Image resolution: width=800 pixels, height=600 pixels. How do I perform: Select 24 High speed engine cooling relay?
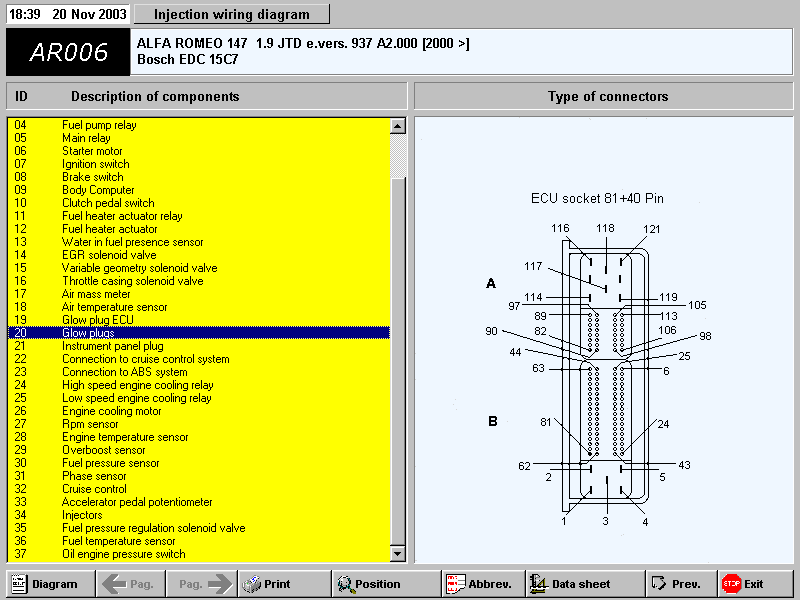pos(199,385)
